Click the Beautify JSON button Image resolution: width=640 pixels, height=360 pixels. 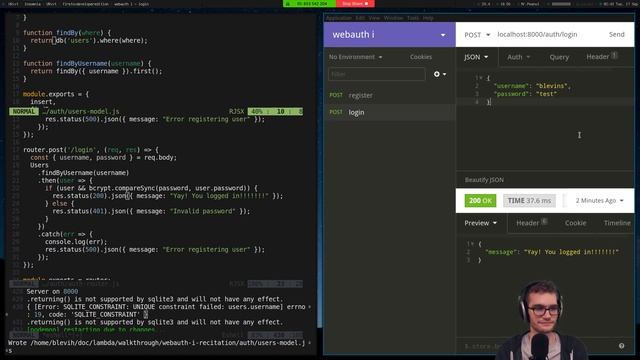[484, 180]
